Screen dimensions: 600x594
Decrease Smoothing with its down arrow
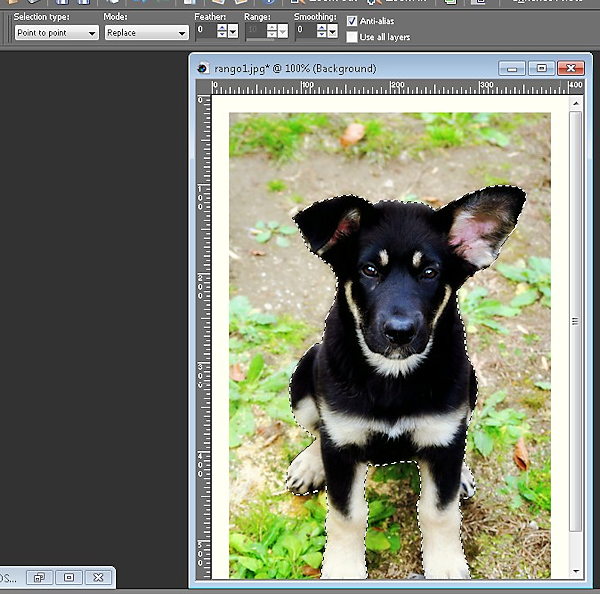coord(322,34)
